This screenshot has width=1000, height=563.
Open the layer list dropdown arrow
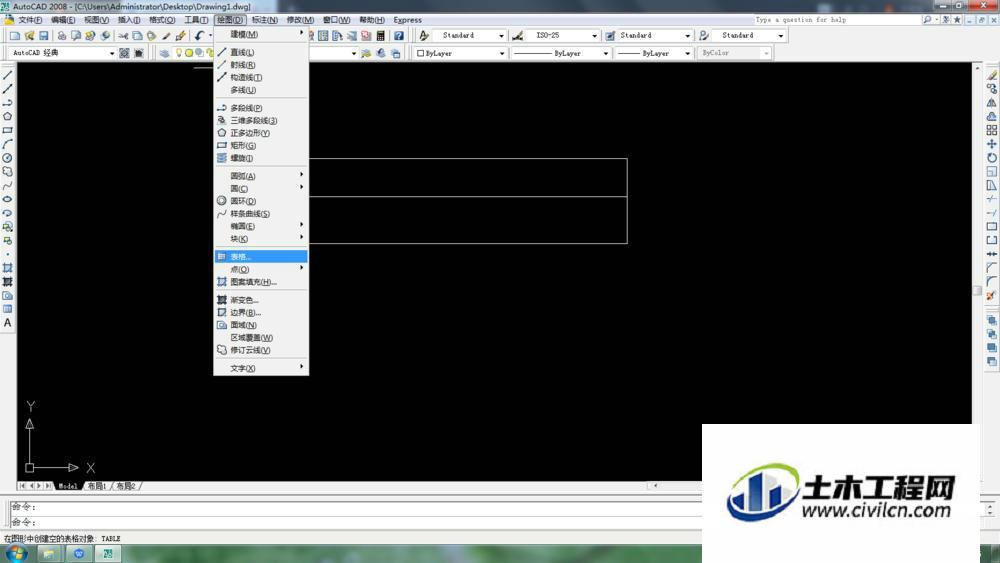tap(354, 54)
